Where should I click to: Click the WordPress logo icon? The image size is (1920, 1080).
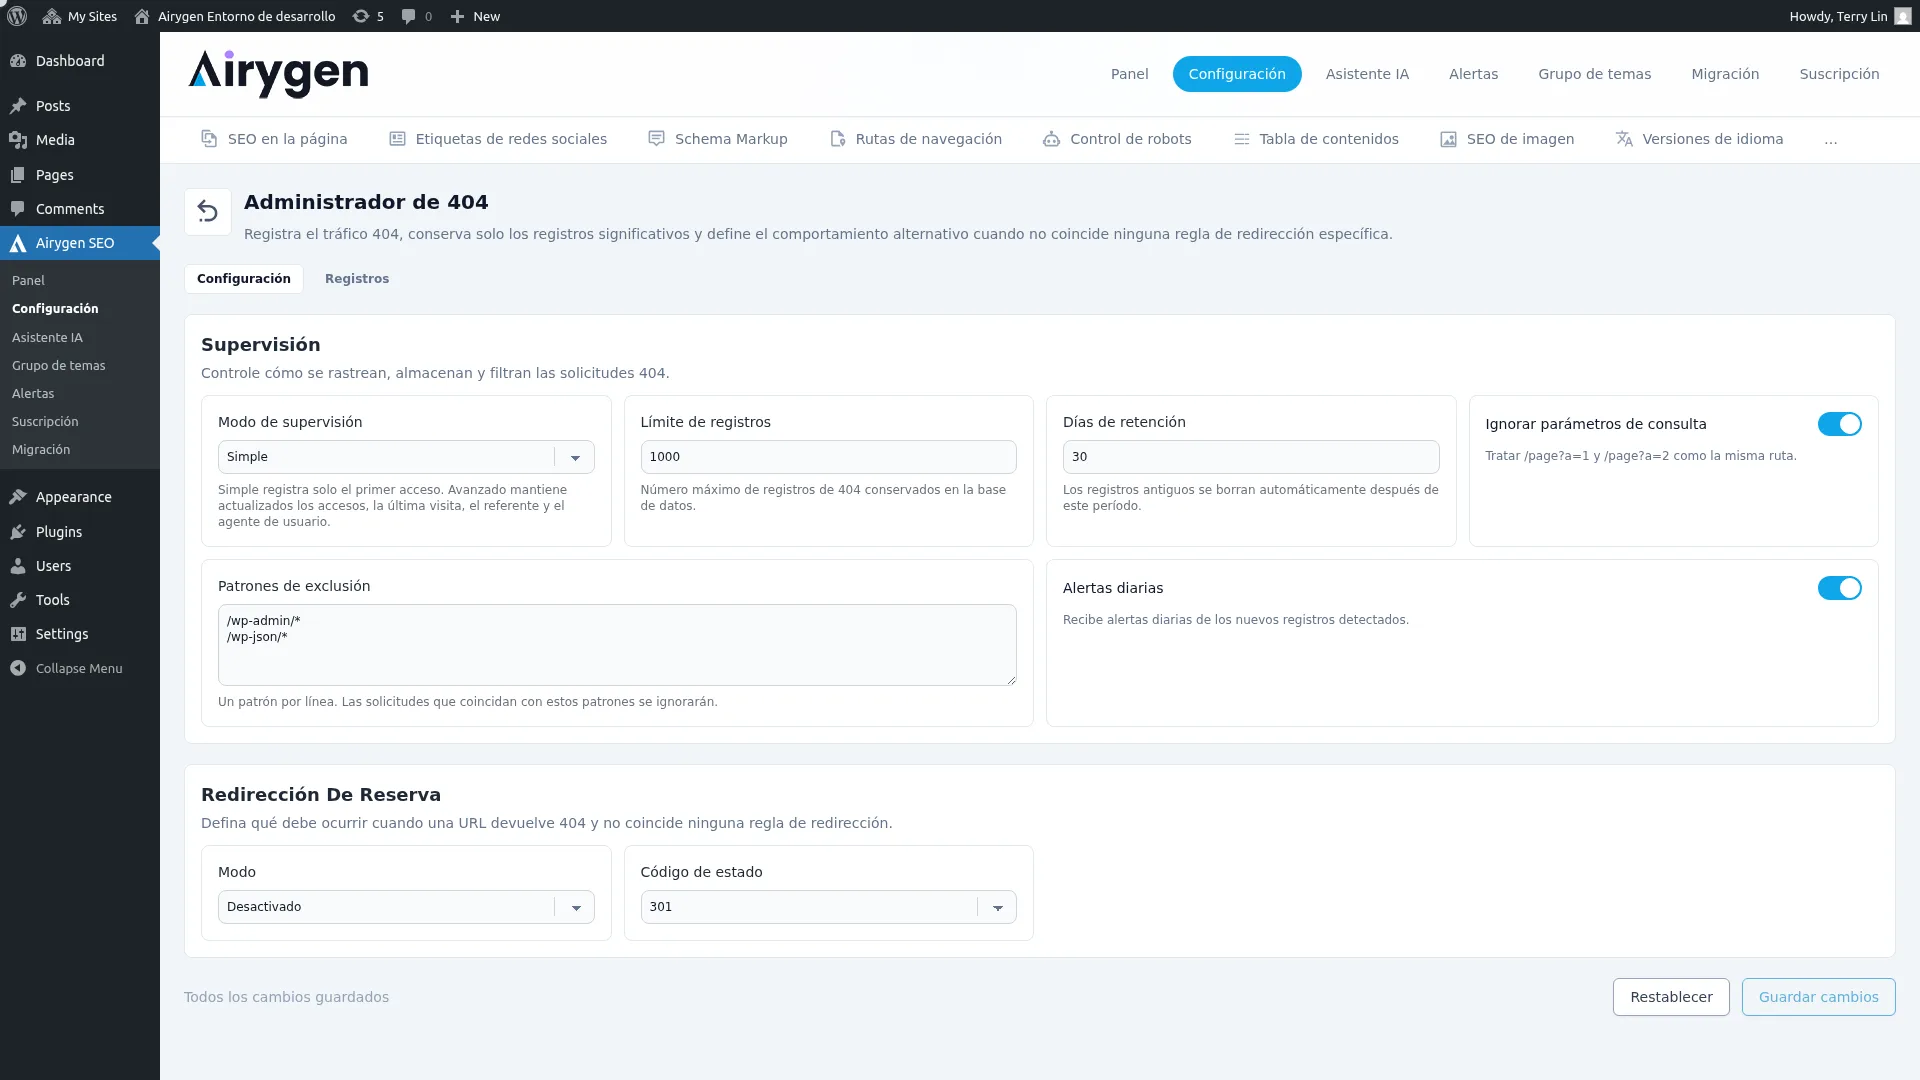[17, 16]
